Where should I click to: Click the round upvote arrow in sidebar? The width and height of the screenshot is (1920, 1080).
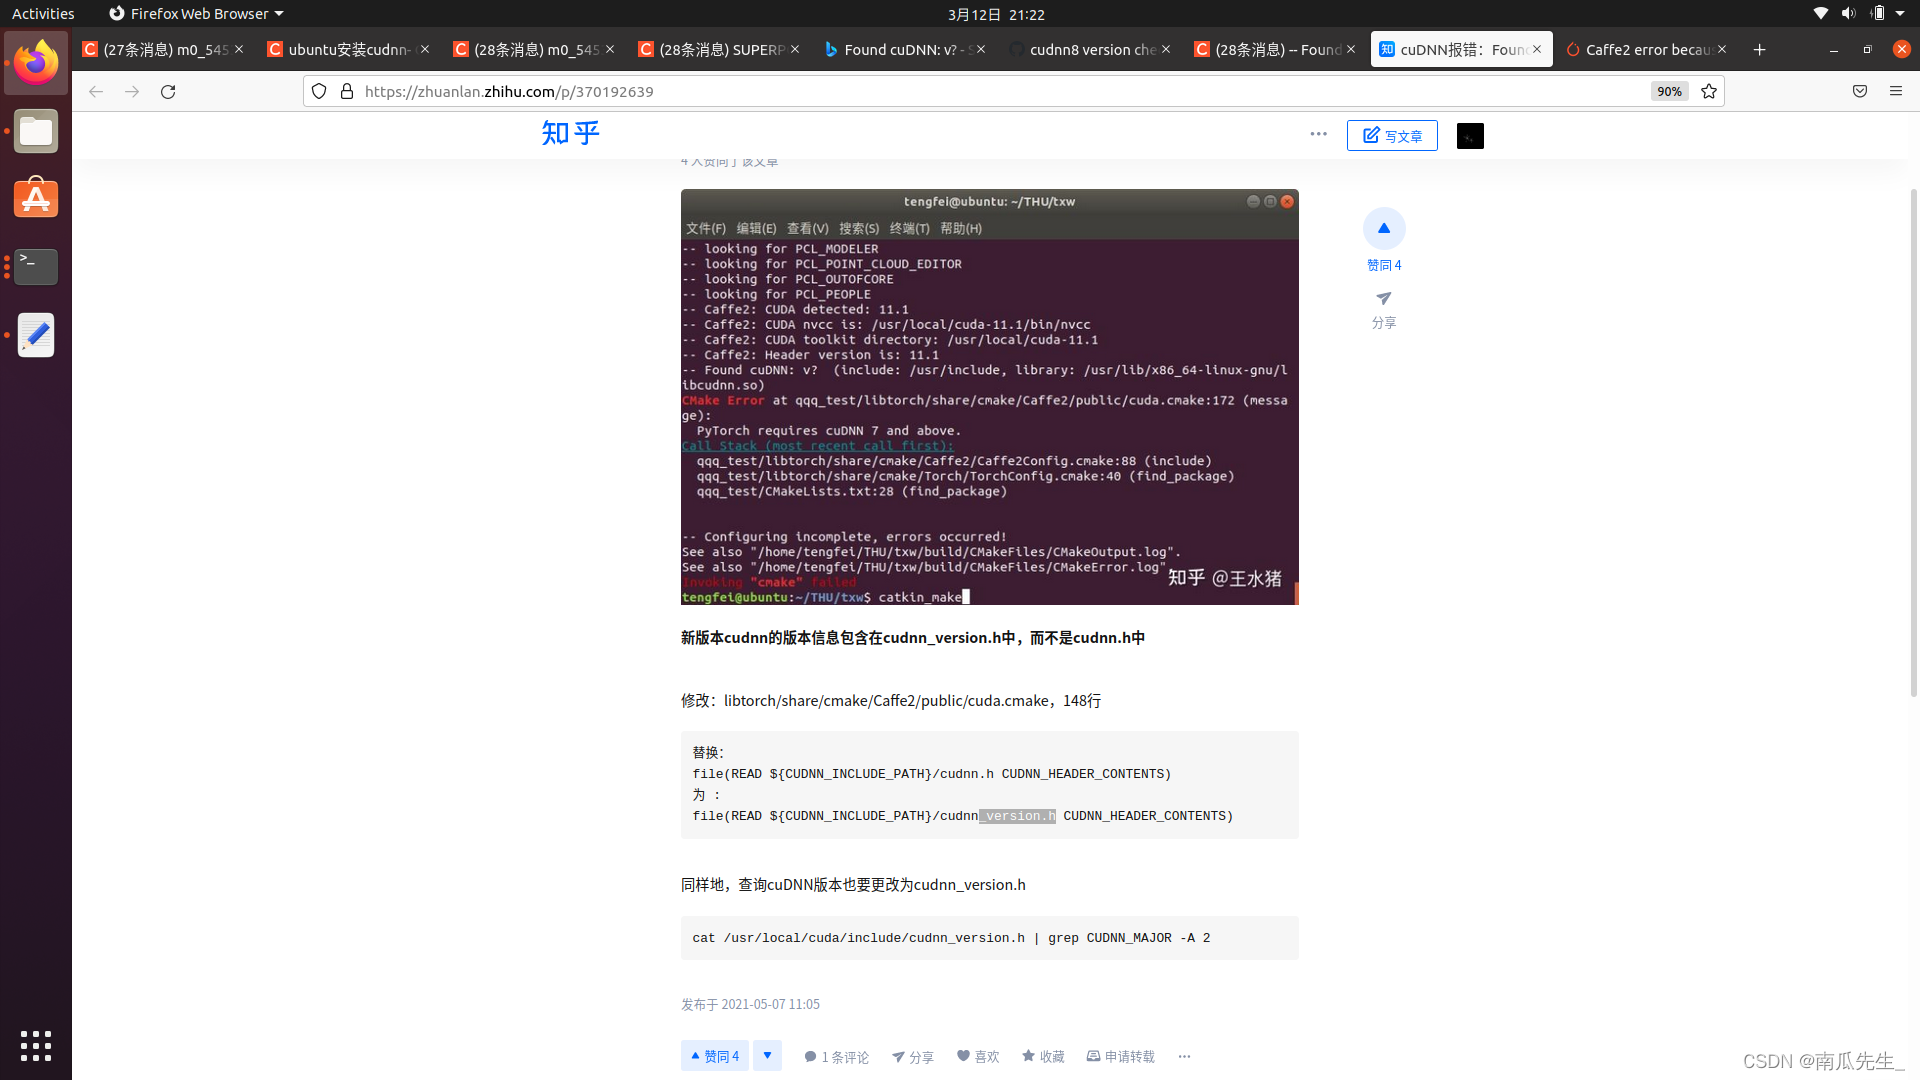1384,228
